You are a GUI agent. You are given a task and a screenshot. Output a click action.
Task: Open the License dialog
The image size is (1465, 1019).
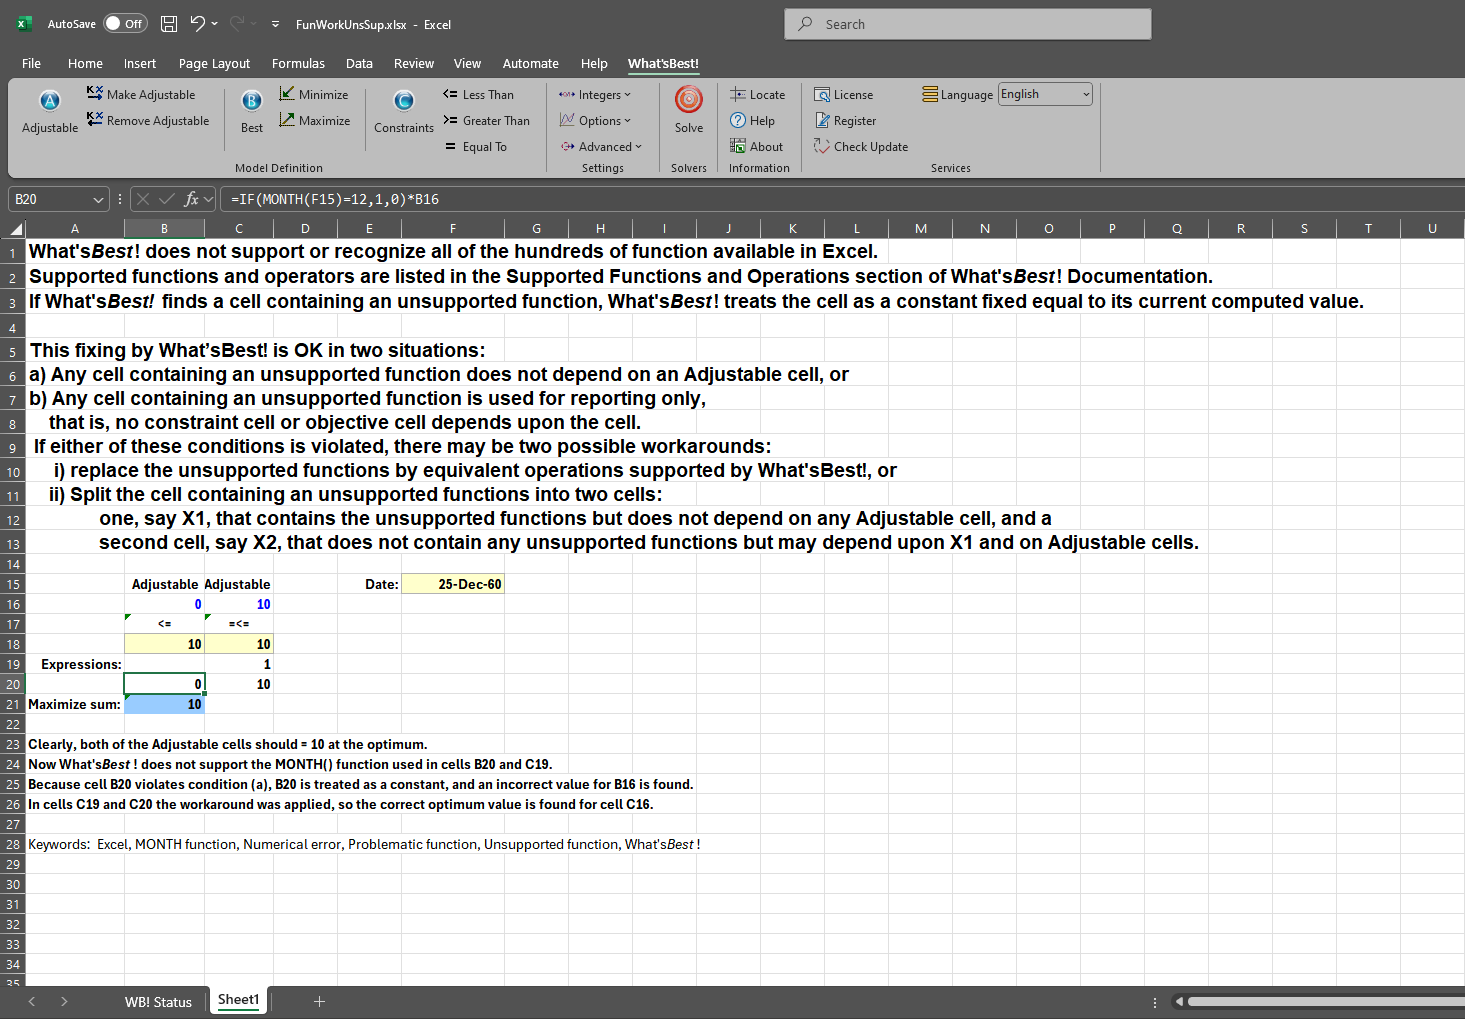pos(843,94)
